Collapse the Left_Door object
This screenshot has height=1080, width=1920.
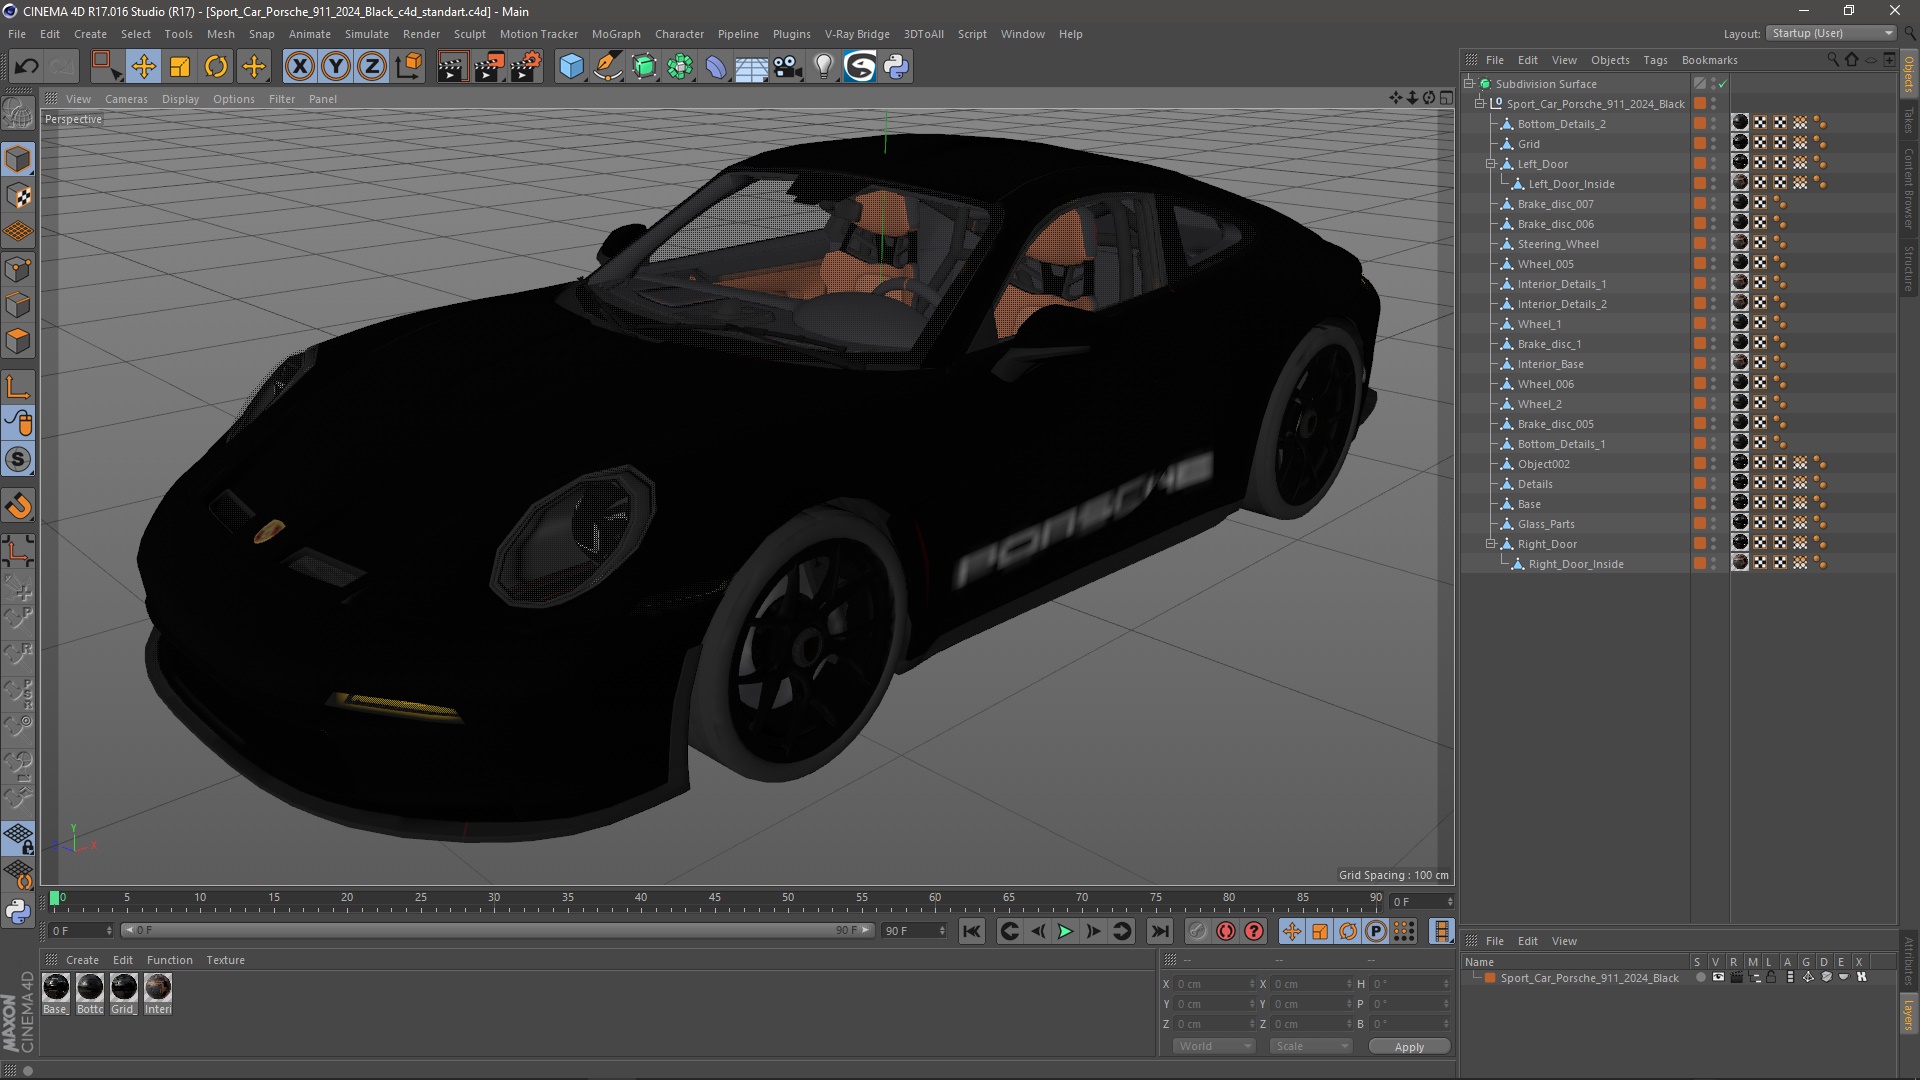[x=1491, y=164]
